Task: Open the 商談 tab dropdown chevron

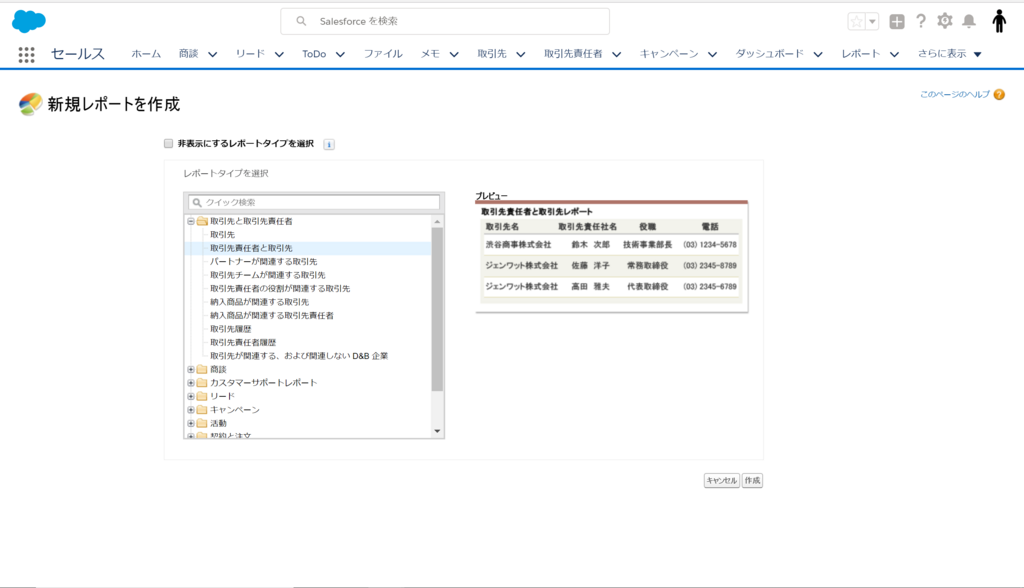Action: [213, 54]
